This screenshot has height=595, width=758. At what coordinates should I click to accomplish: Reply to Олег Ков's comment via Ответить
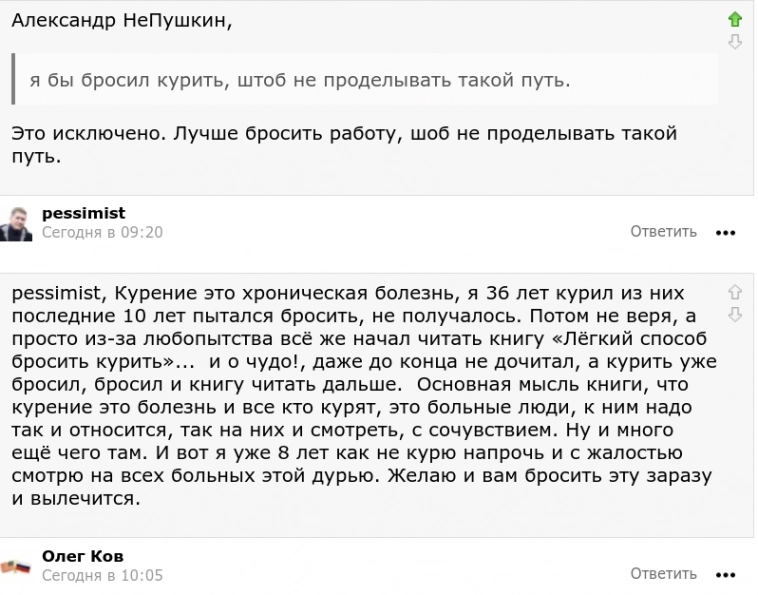pos(663,574)
